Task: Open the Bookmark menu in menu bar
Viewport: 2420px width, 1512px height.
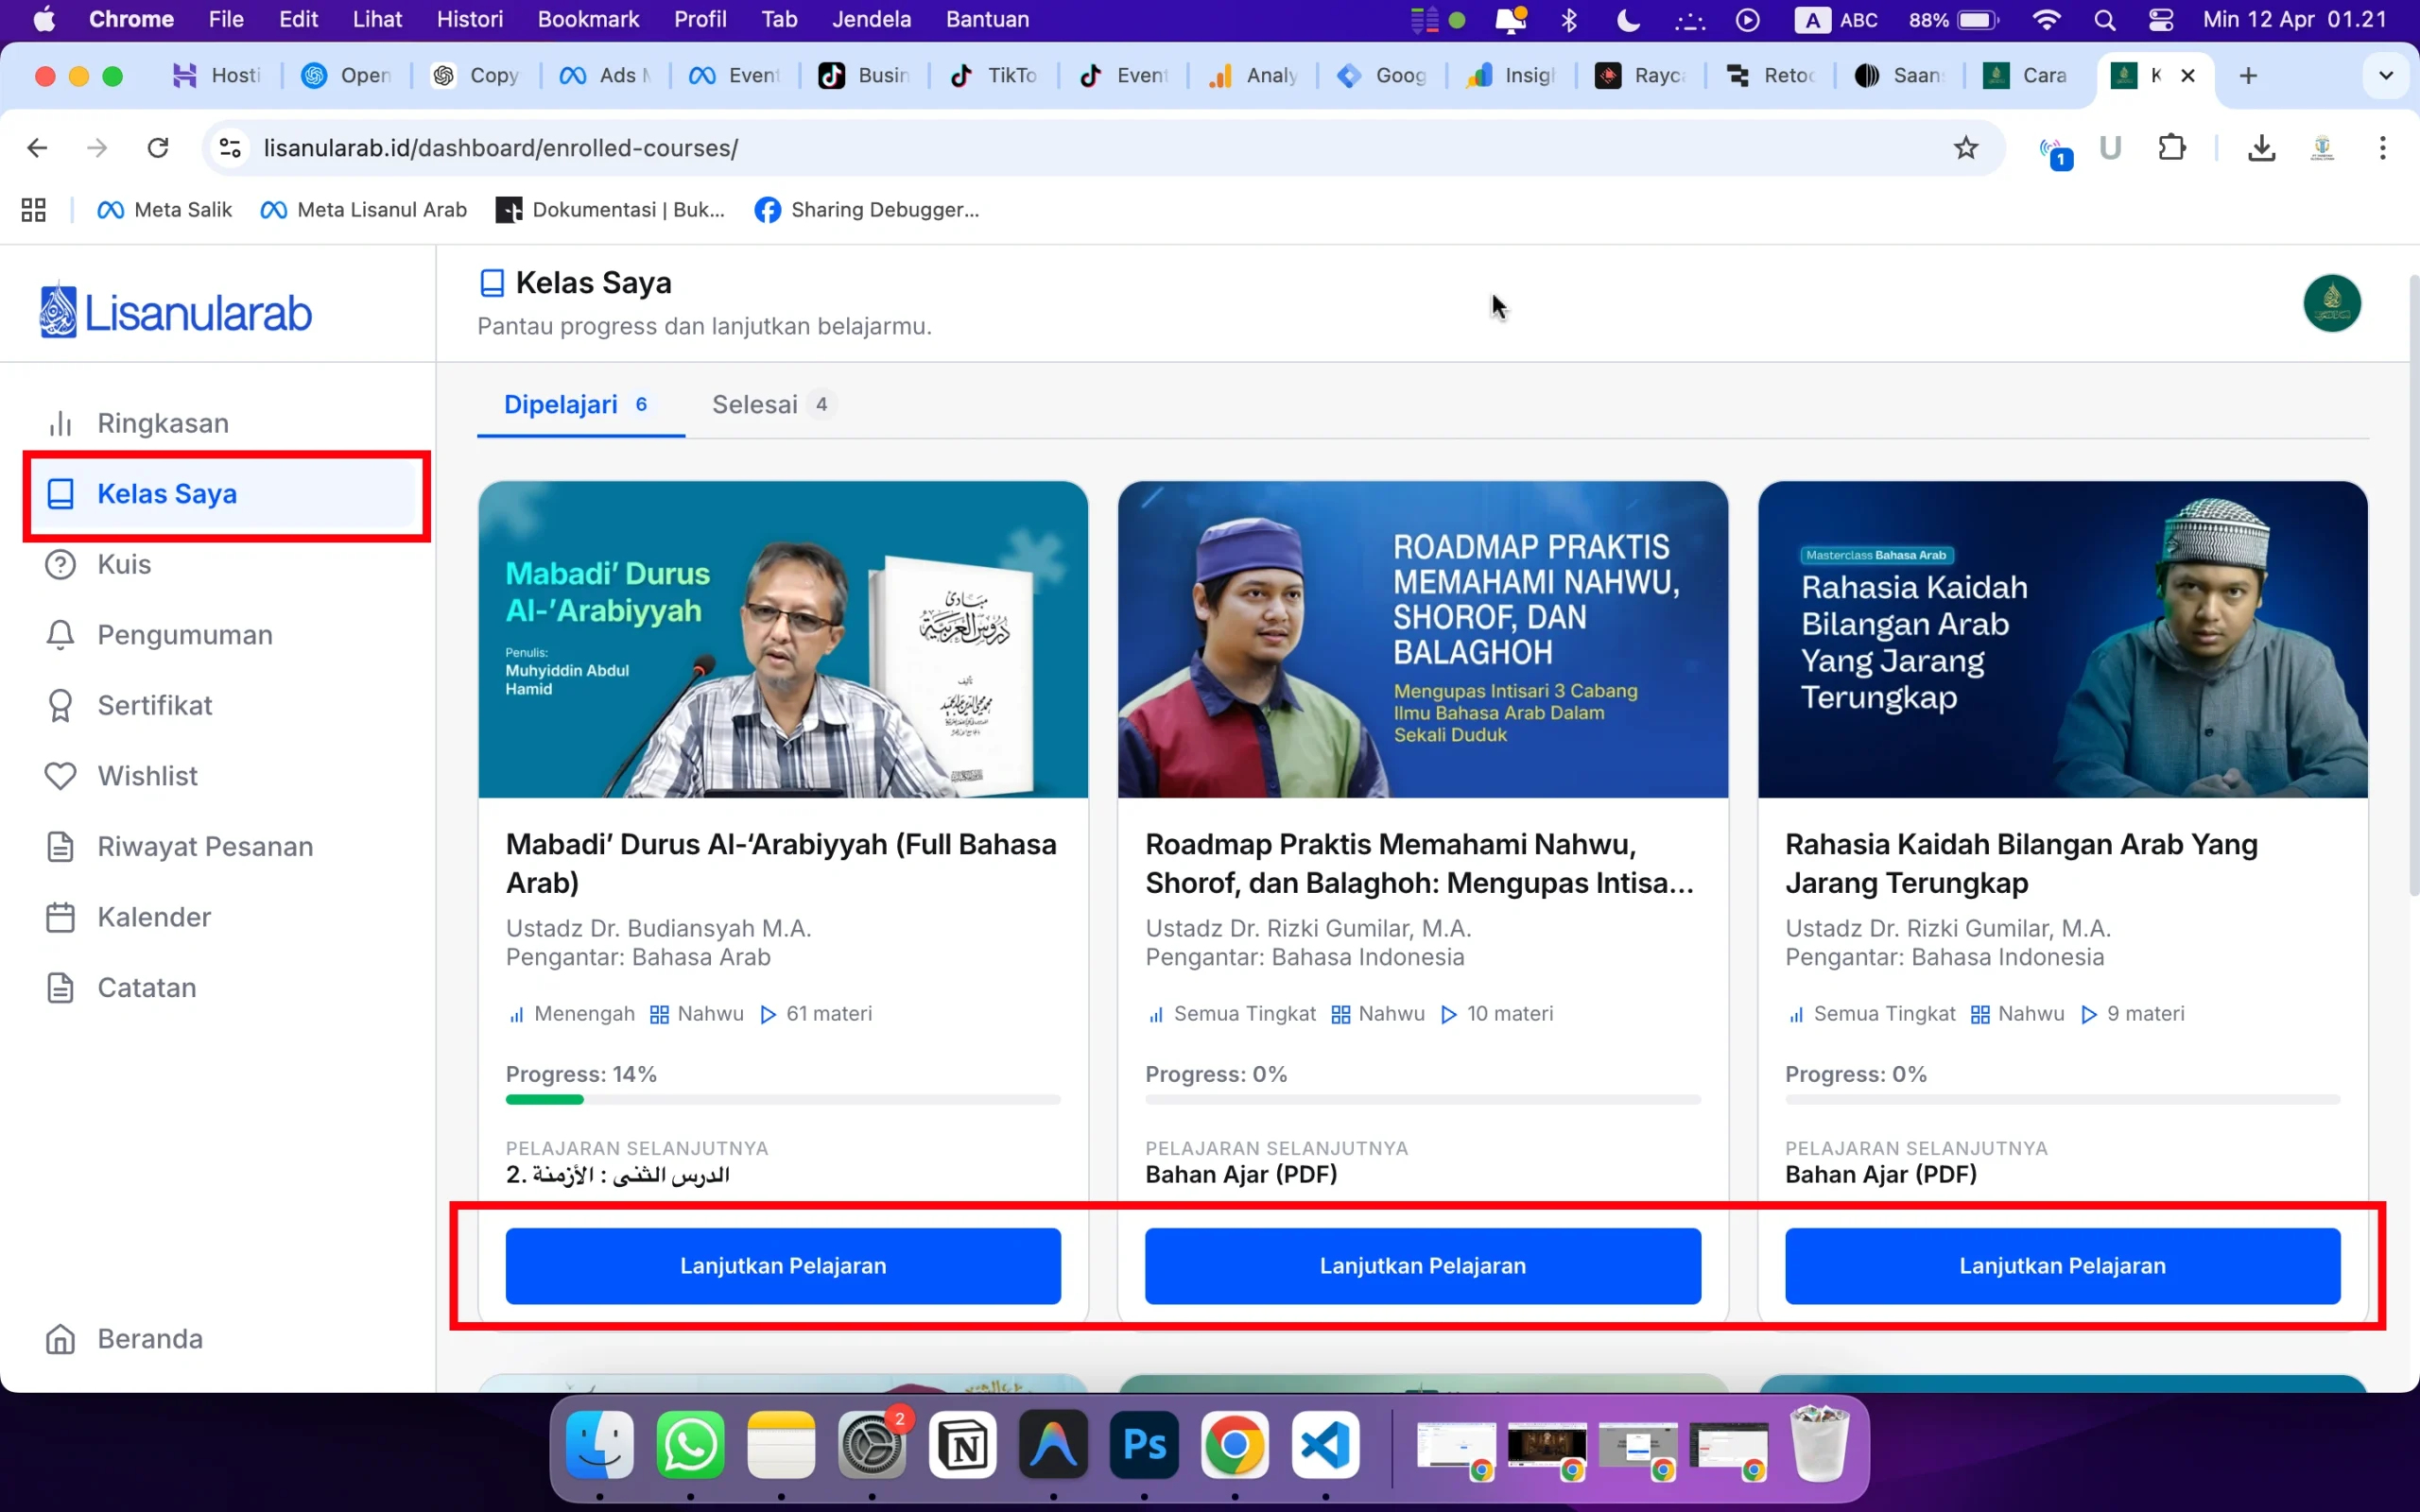Action: point(587,20)
